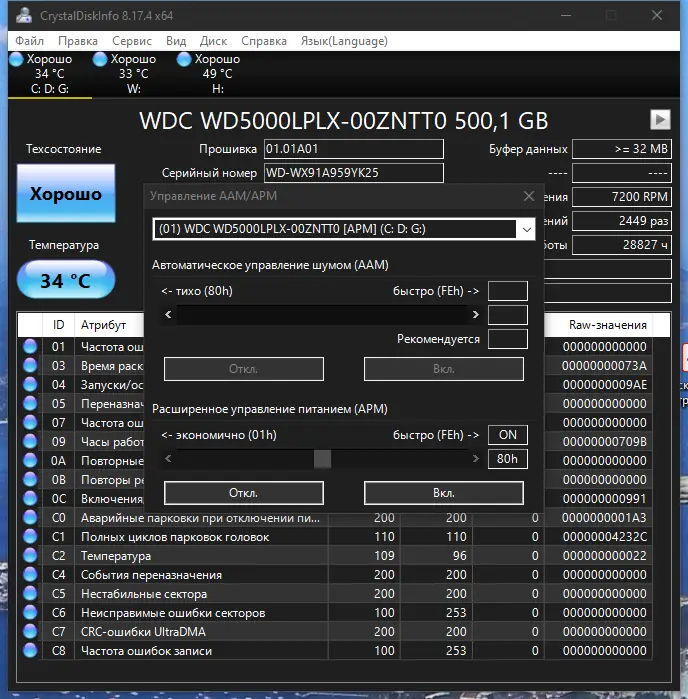
Task: Click the 7200 RPM rotation field
Action: pyautogui.click(x=622, y=197)
